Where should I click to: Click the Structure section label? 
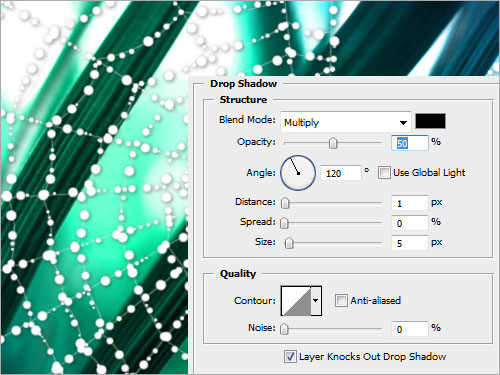tap(243, 100)
